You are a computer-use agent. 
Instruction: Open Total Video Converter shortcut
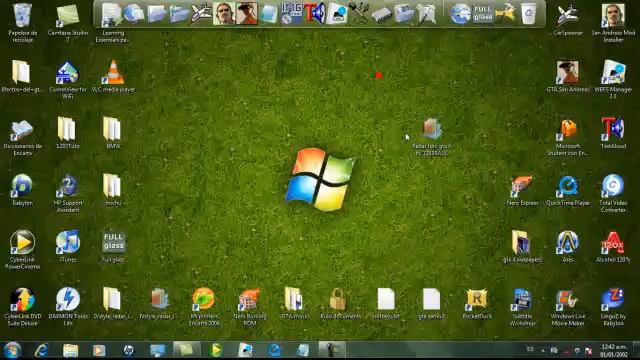(x=613, y=193)
